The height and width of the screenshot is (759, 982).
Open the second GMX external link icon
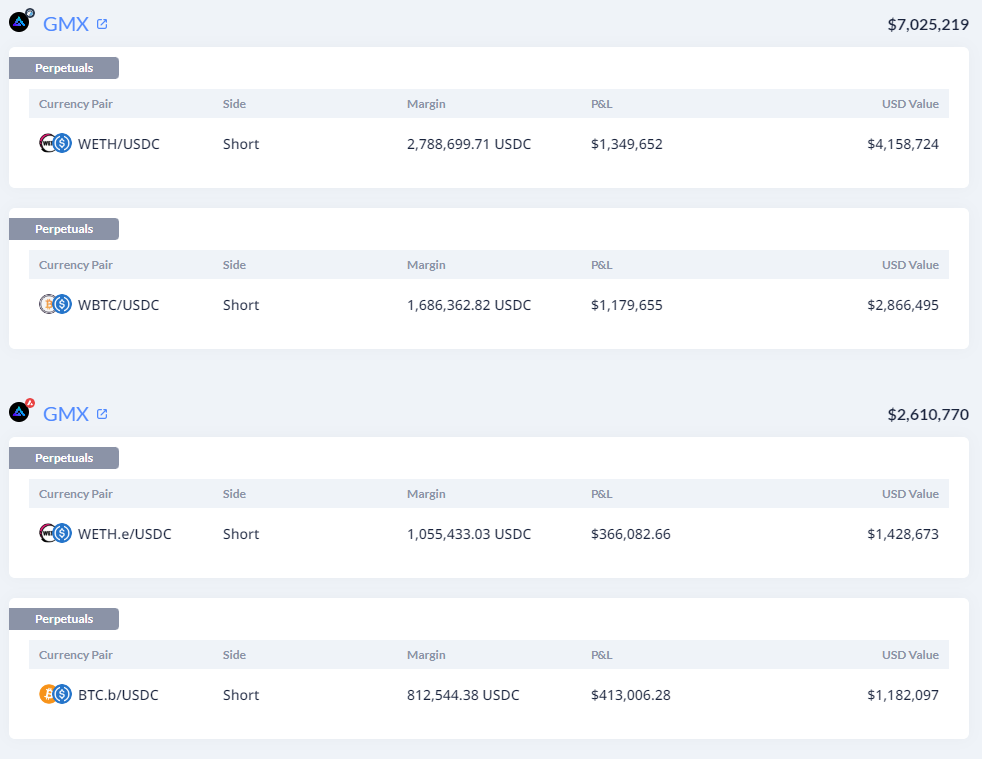click(102, 415)
